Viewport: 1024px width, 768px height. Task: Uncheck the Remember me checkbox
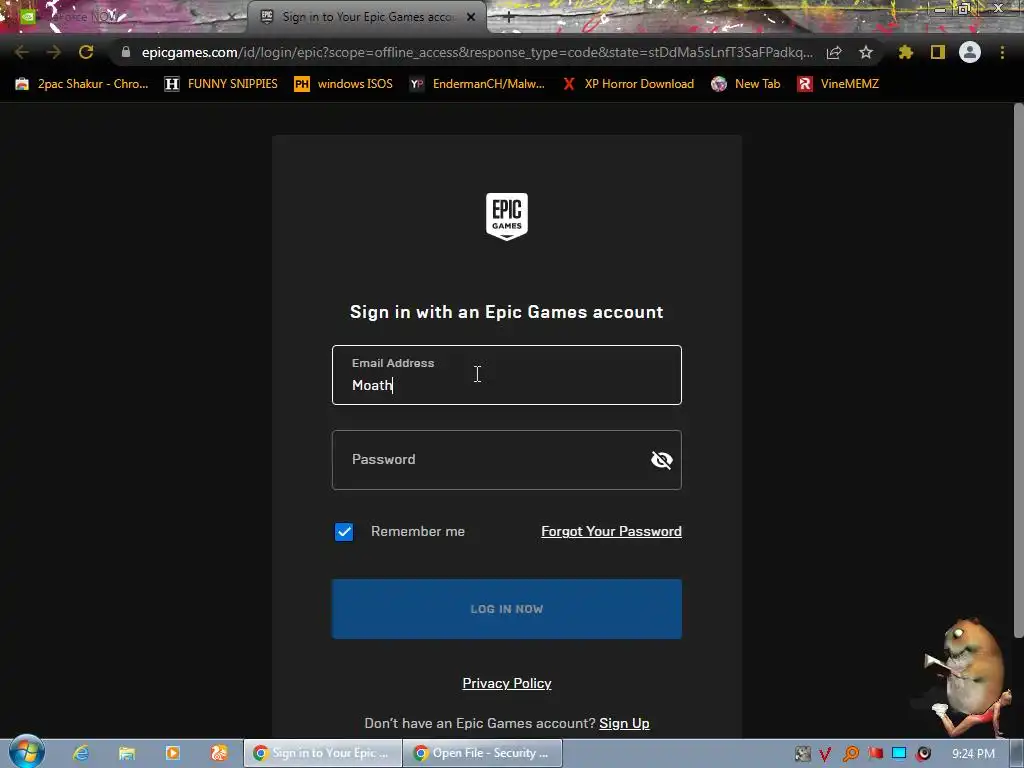344,532
